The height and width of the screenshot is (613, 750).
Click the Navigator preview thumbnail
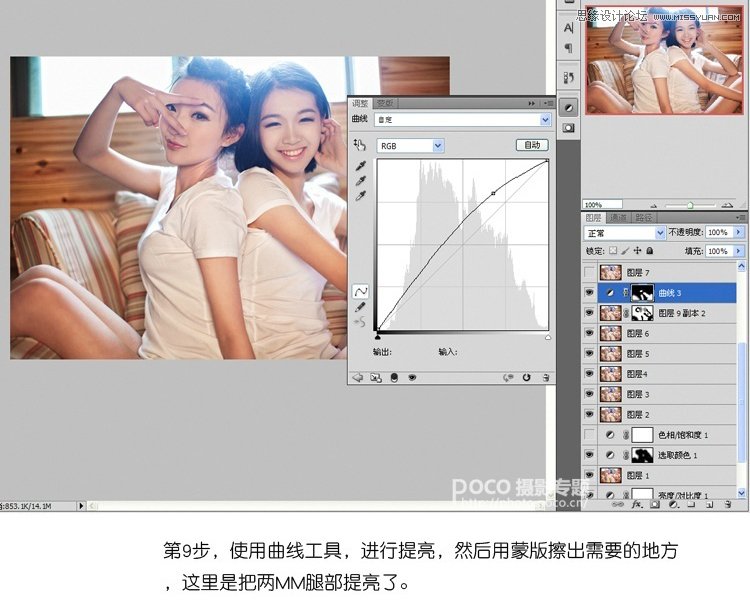point(664,60)
